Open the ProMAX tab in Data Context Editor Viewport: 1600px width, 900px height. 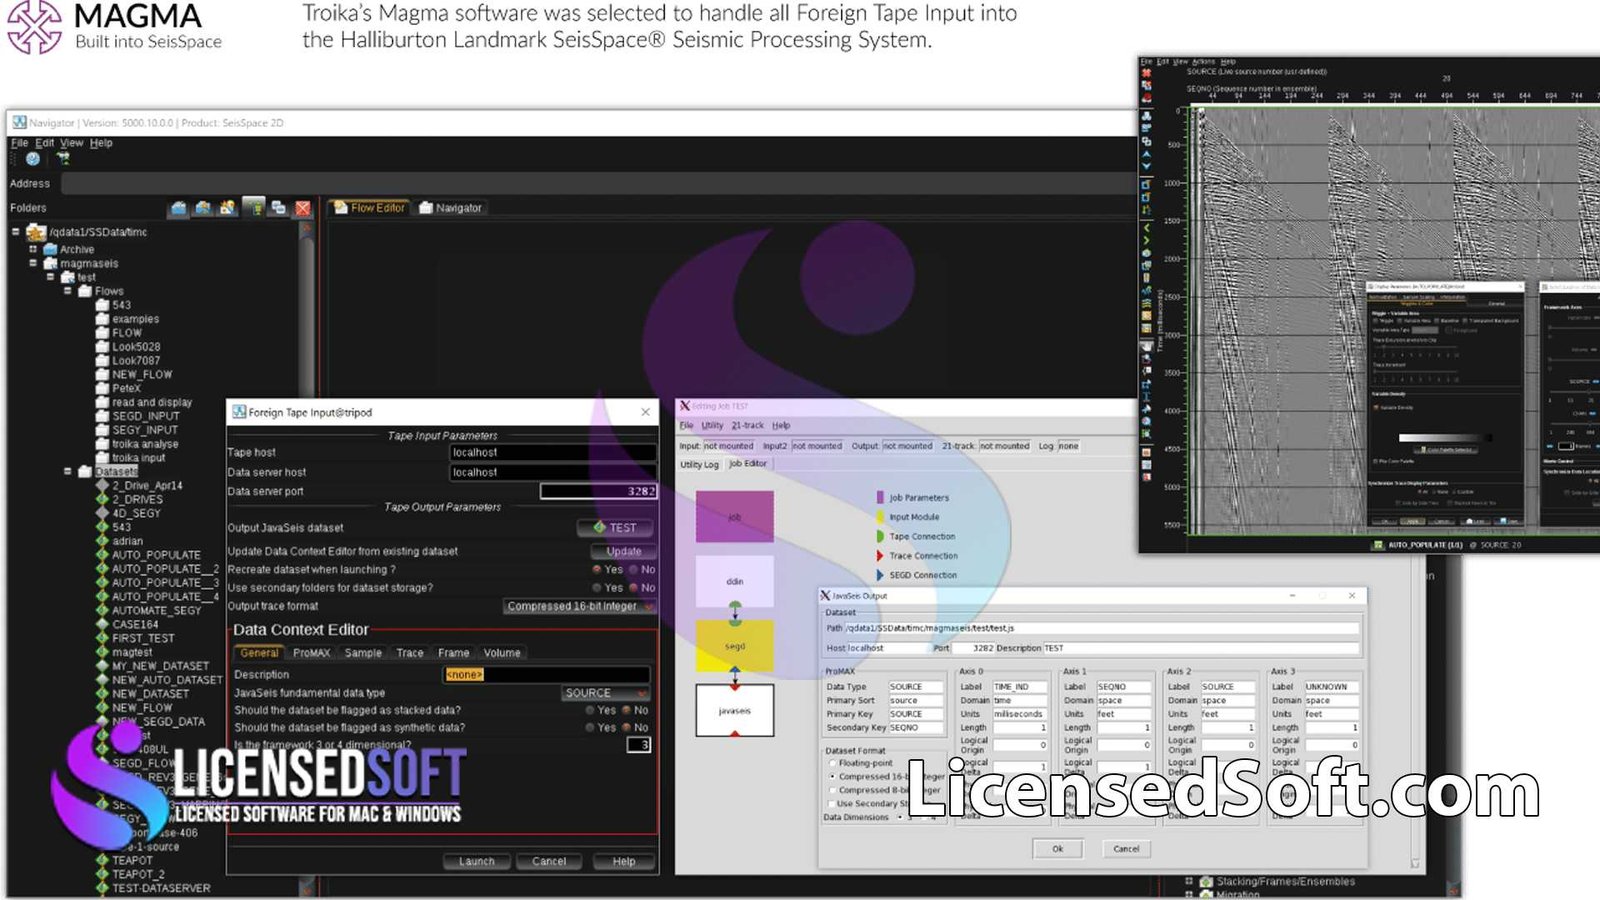311,653
